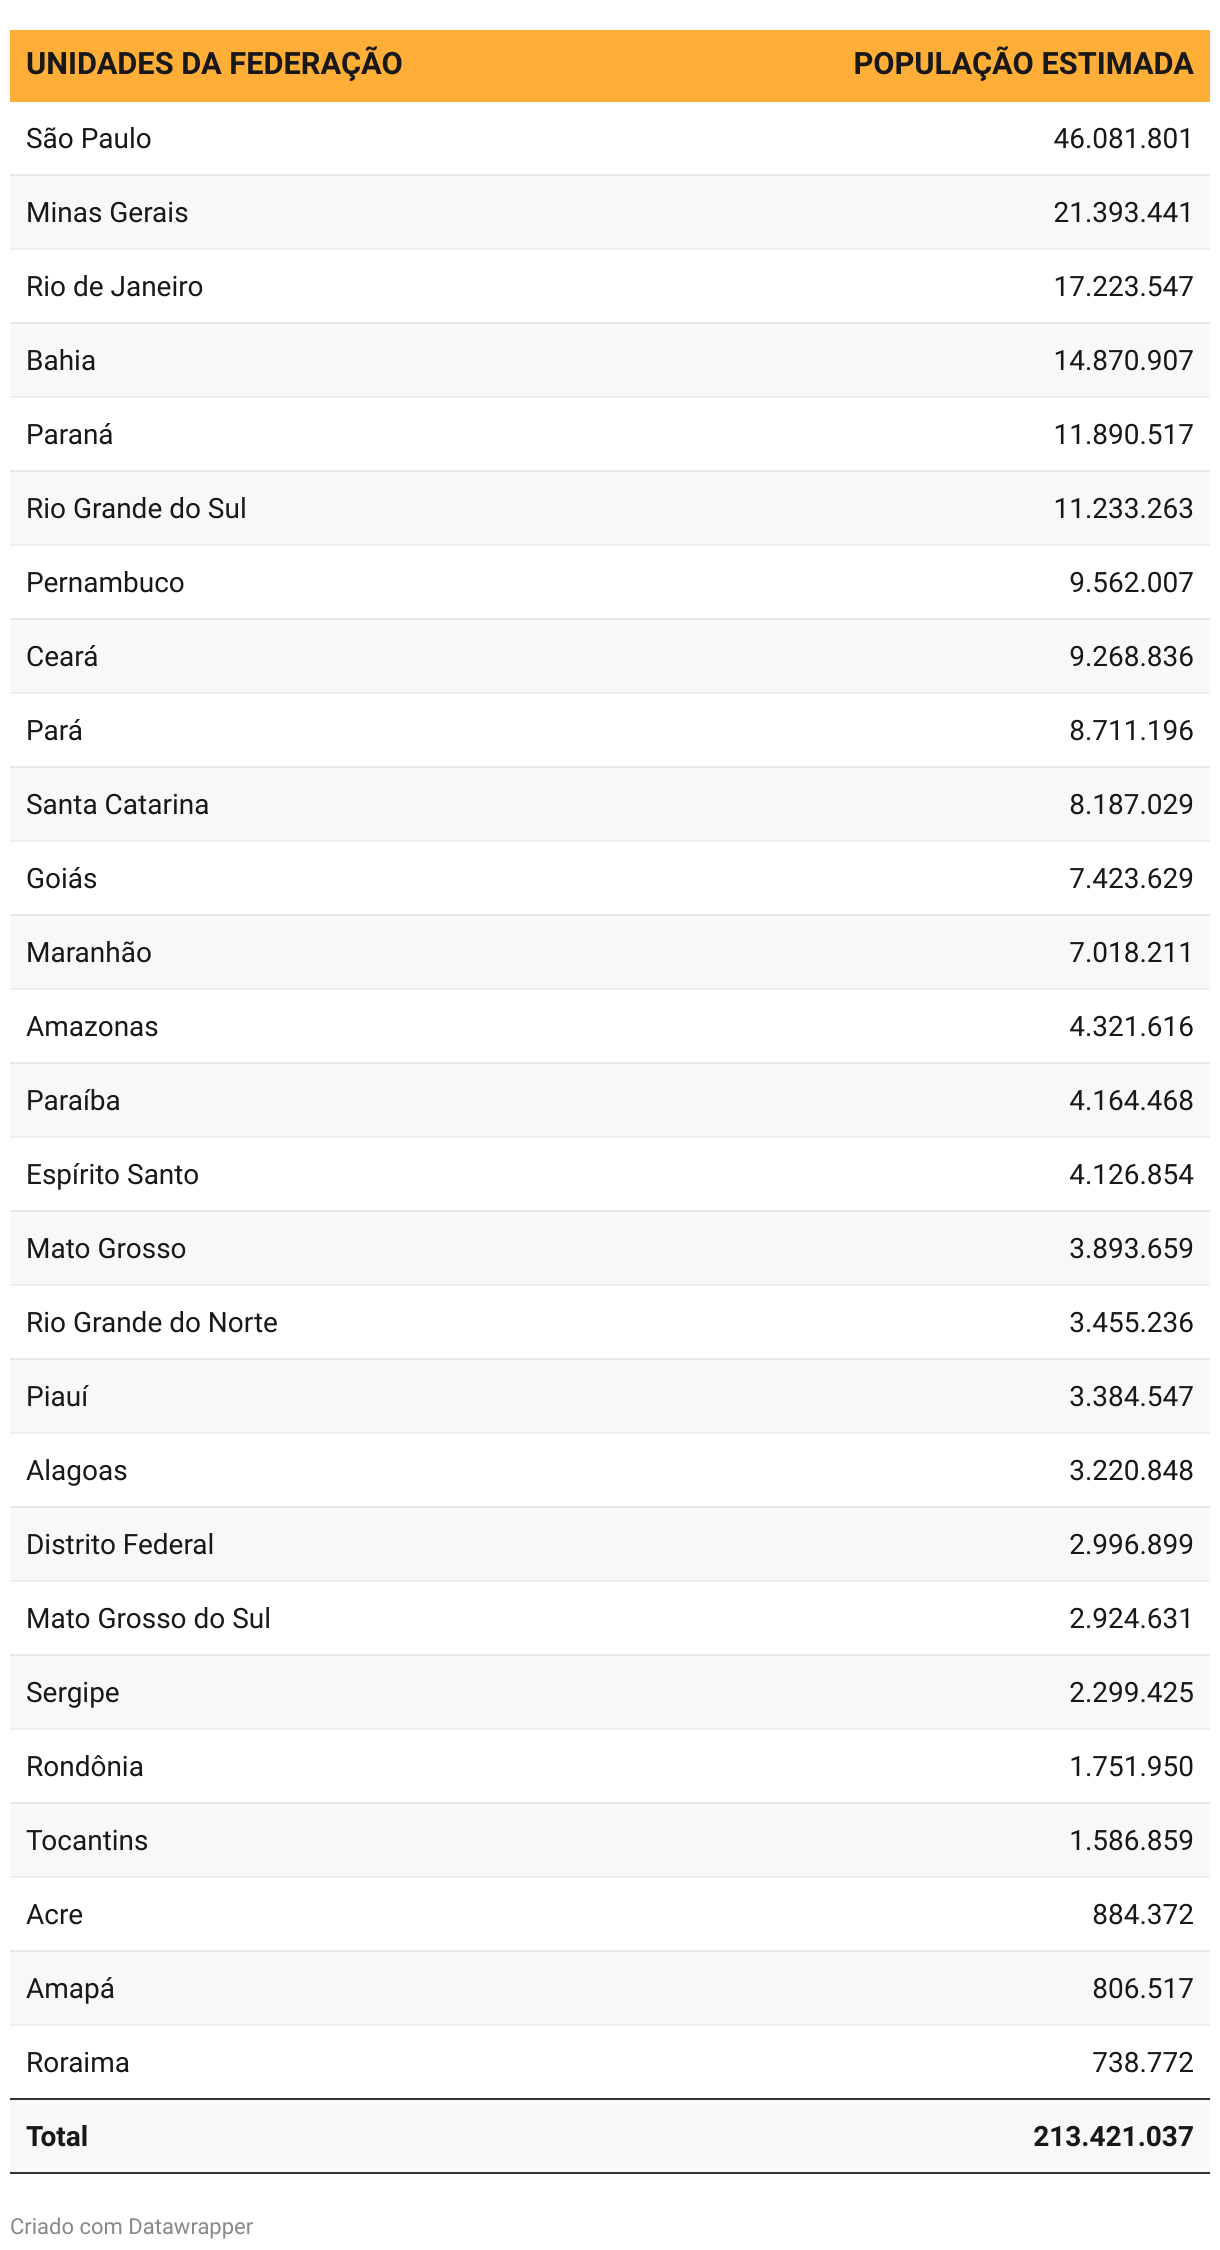Open the 'Criado com Datawrapper' link
The image size is (1220, 2250).
[131, 2226]
